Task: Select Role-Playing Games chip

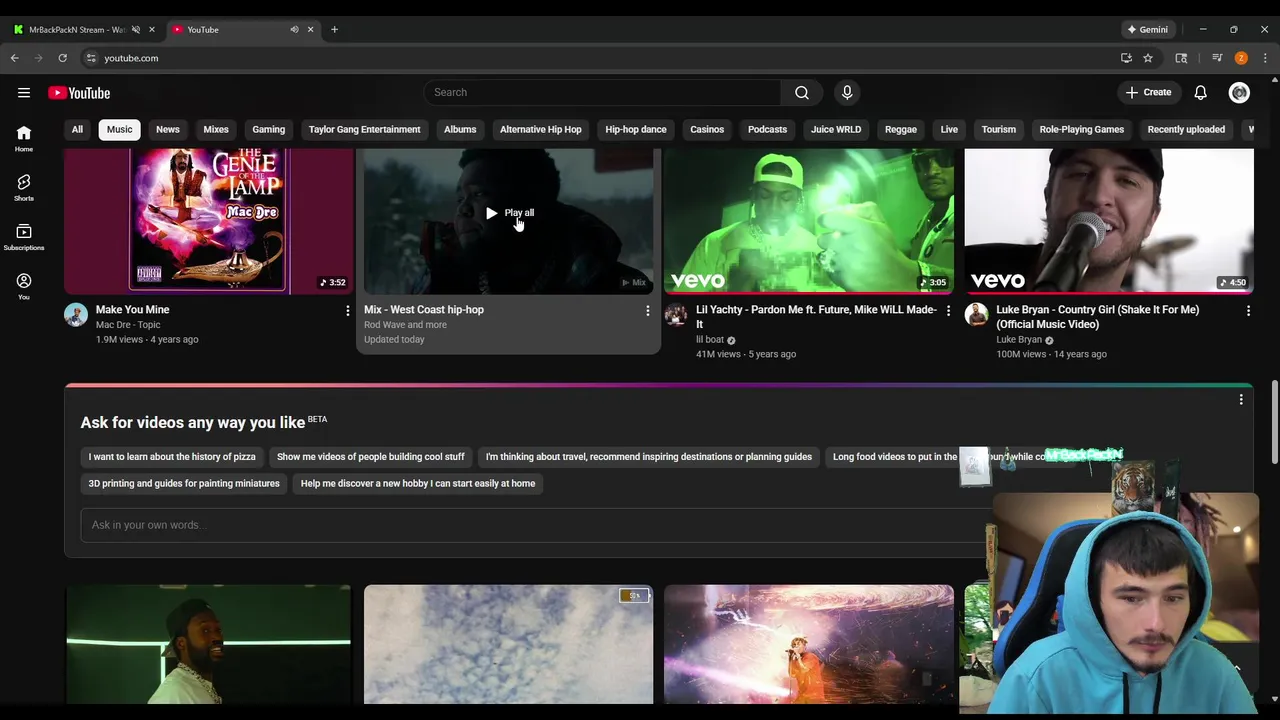Action: pos(1081,129)
